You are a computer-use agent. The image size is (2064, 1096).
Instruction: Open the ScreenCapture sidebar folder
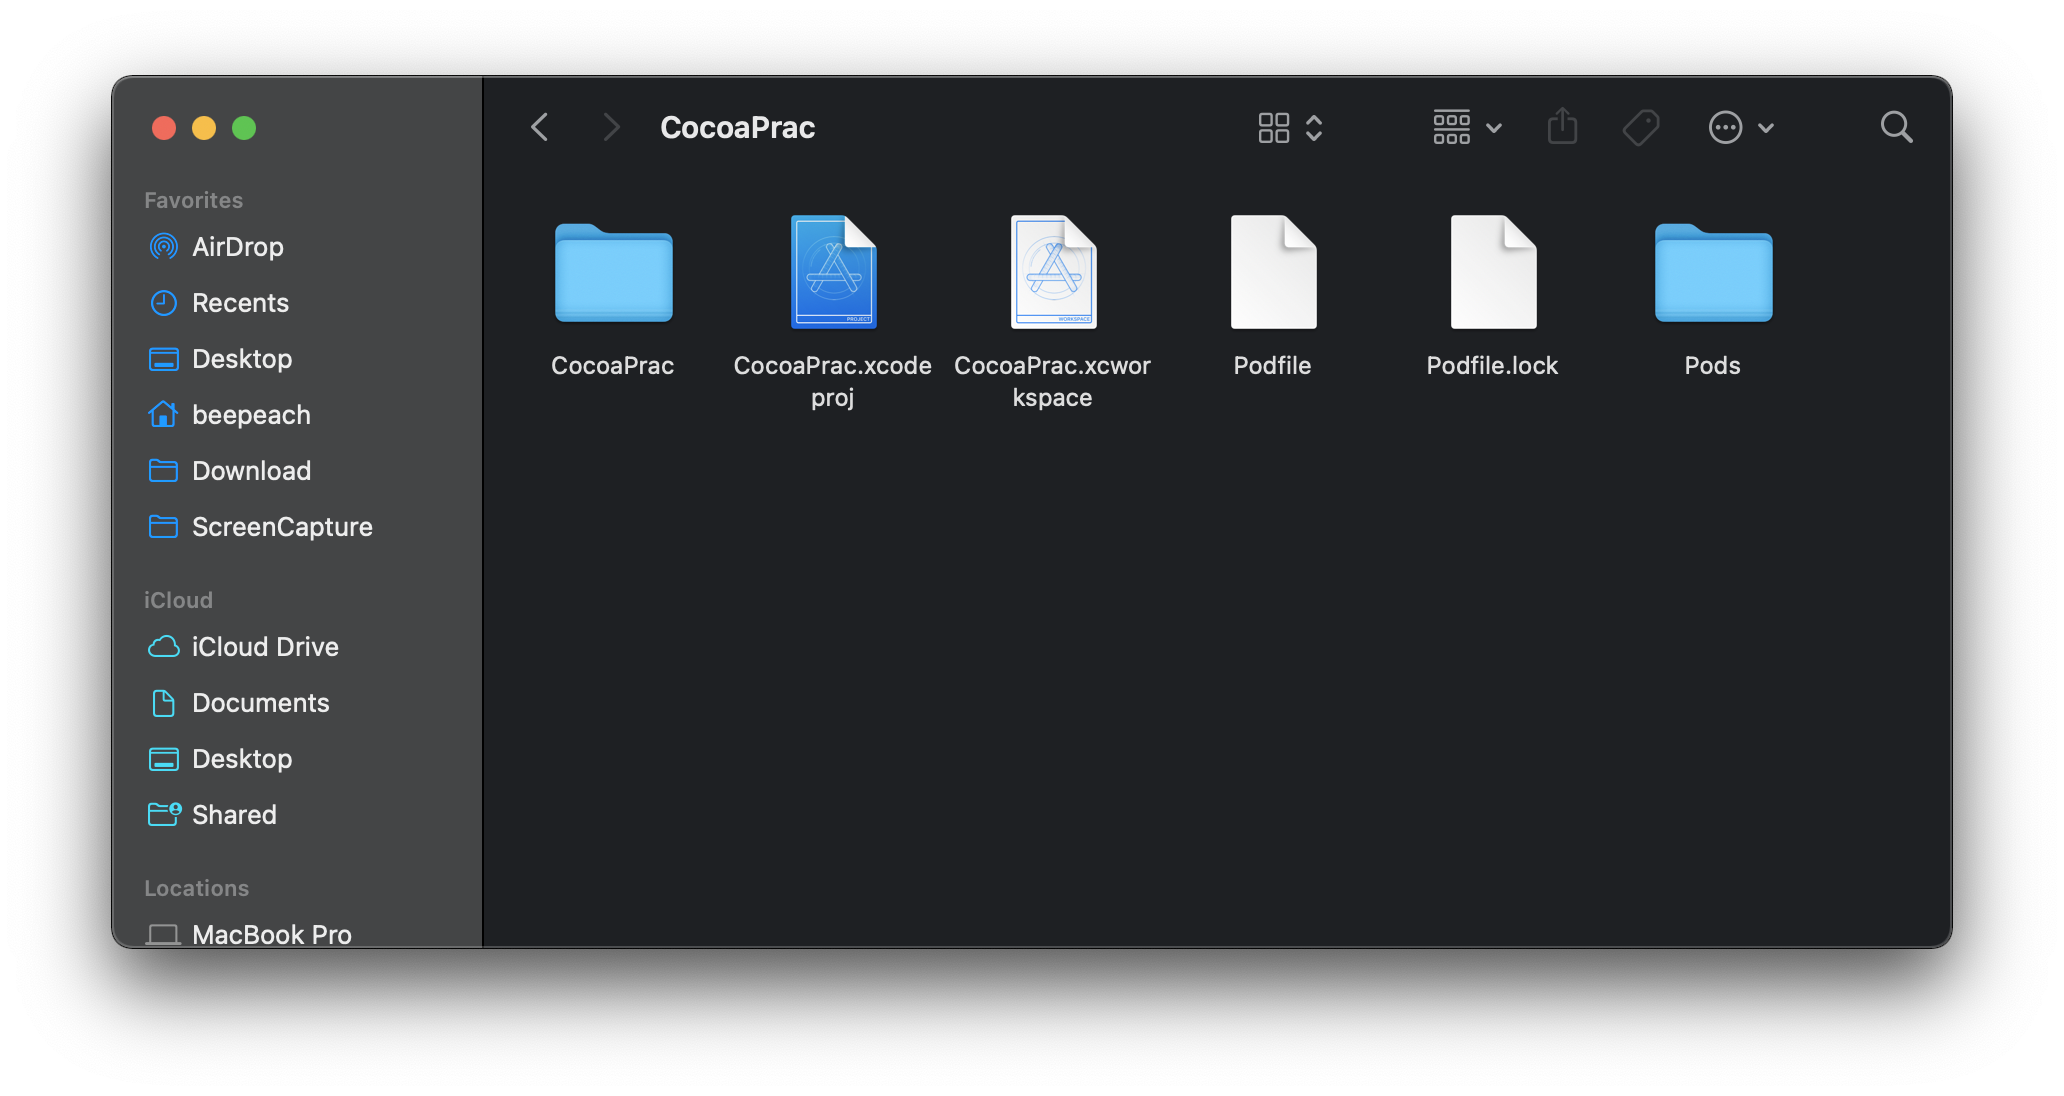pyautogui.click(x=282, y=527)
